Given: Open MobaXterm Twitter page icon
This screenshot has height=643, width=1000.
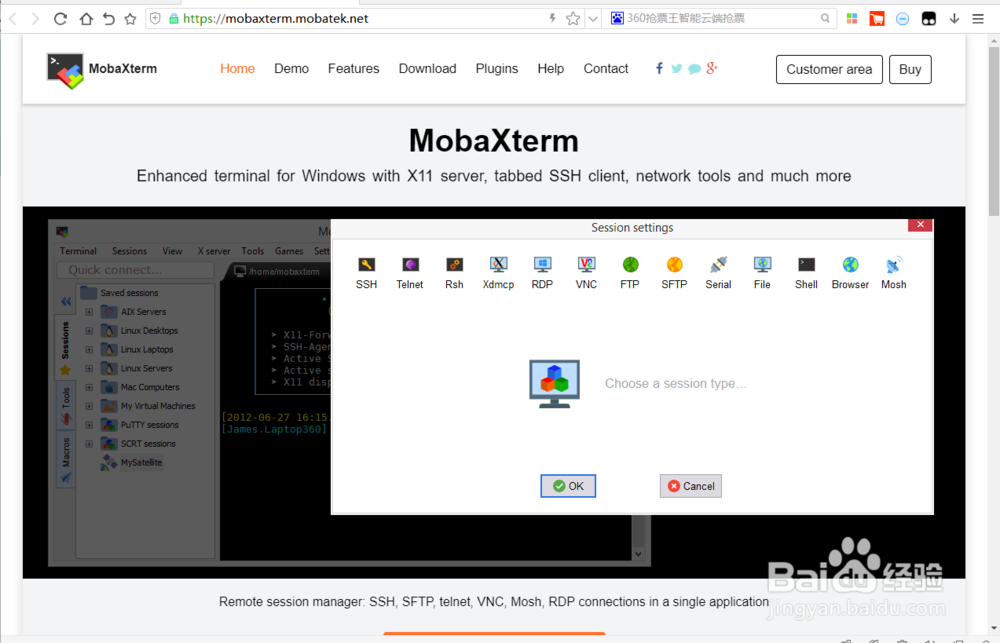Looking at the screenshot, I should (x=677, y=69).
